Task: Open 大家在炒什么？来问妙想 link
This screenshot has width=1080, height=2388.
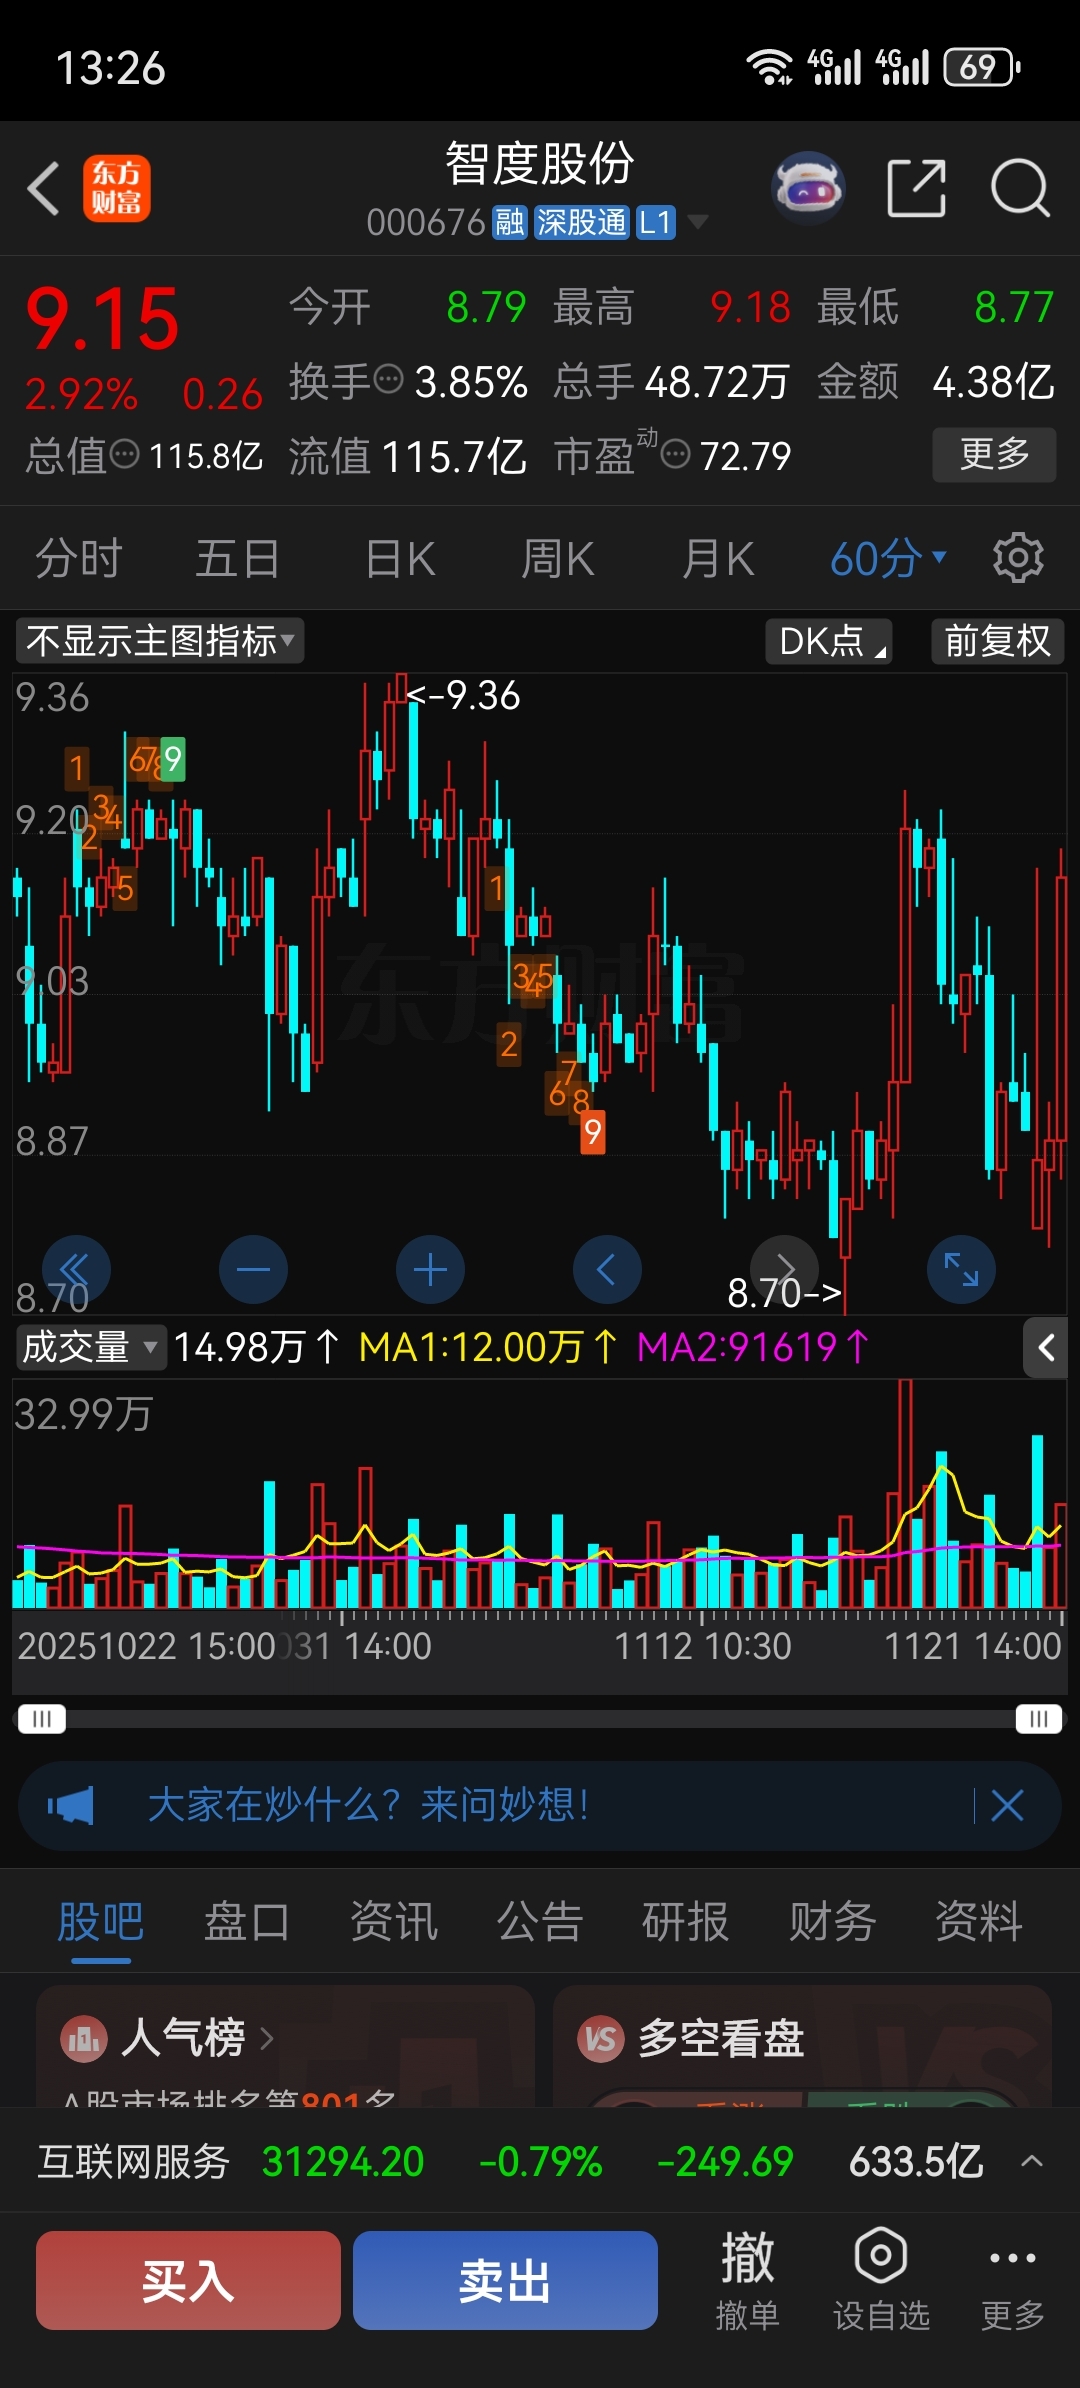Action: click(x=369, y=1806)
